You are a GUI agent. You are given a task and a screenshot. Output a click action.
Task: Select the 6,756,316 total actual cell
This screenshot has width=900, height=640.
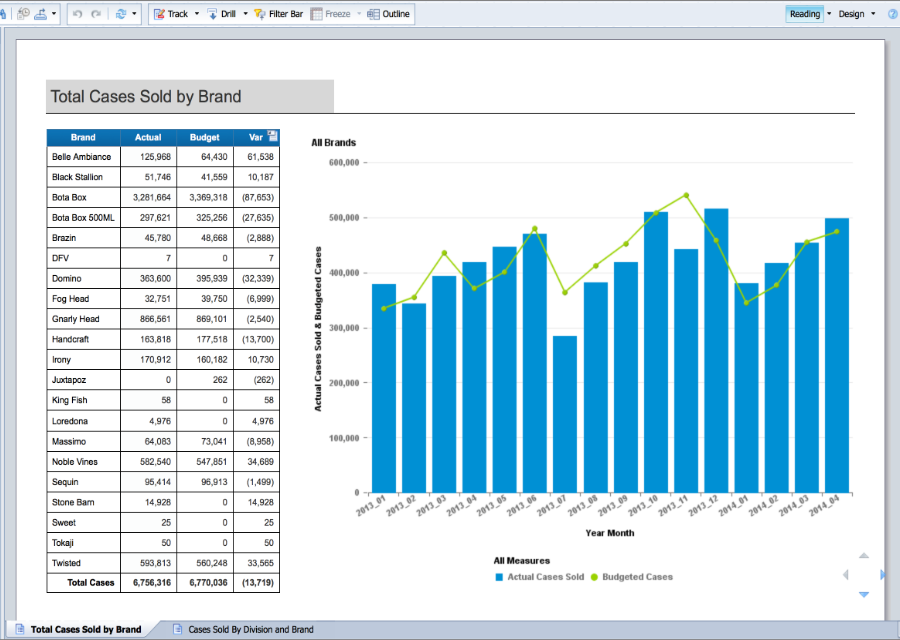click(x=148, y=583)
